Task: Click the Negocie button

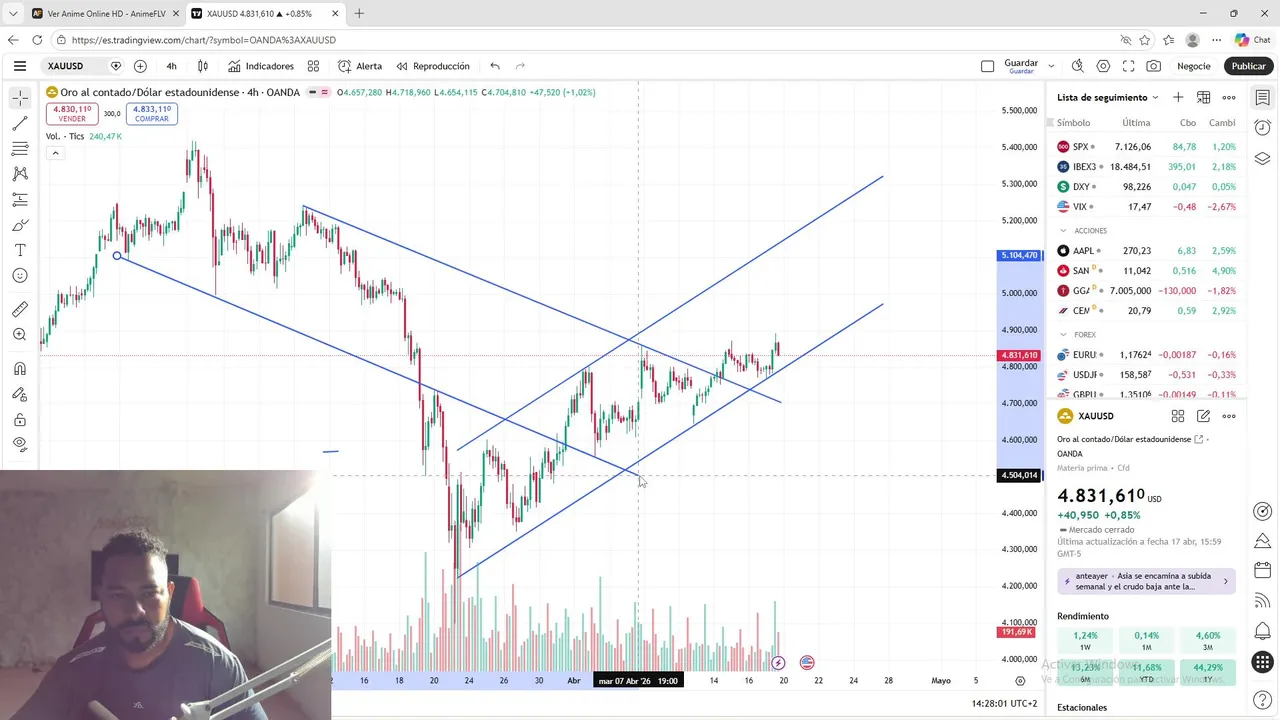Action: click(x=1193, y=66)
